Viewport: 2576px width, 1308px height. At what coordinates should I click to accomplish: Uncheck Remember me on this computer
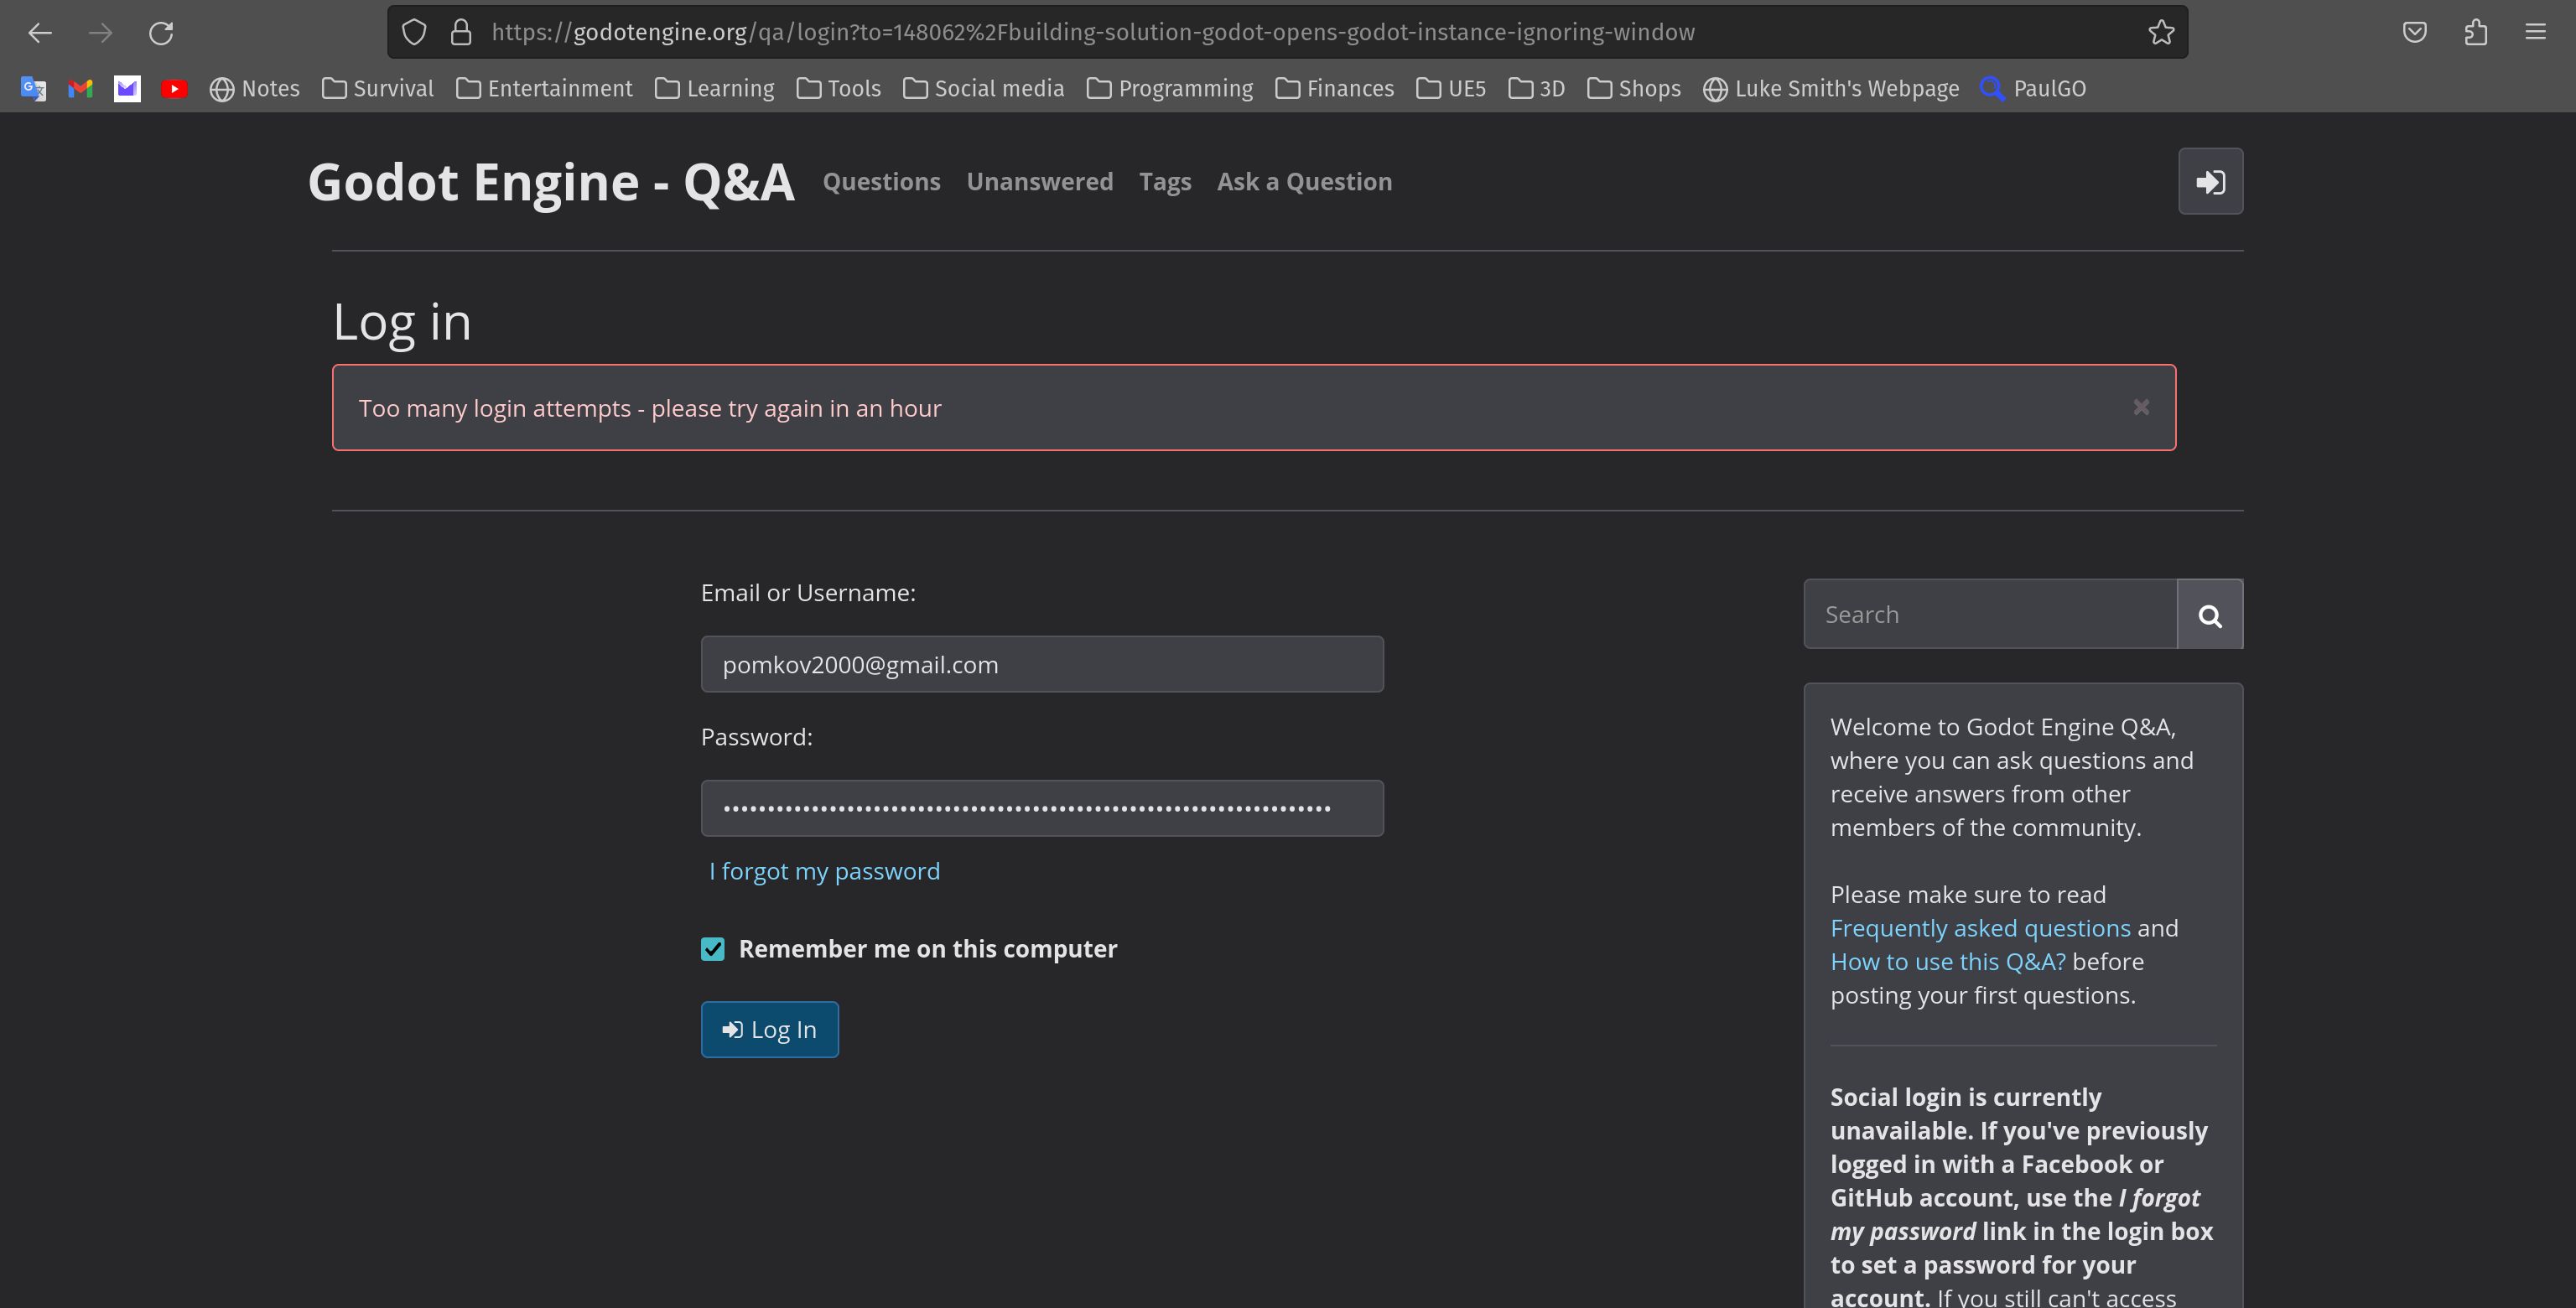point(712,948)
